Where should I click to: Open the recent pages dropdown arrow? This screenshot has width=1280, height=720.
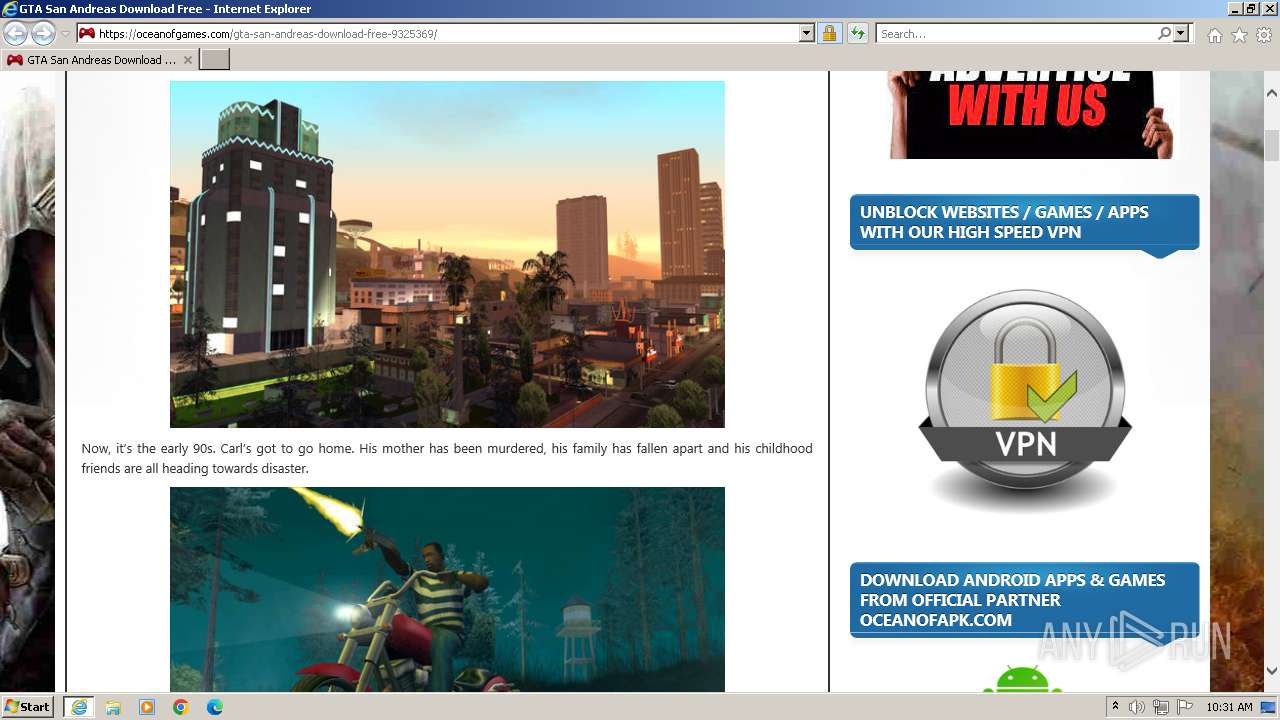[66, 34]
